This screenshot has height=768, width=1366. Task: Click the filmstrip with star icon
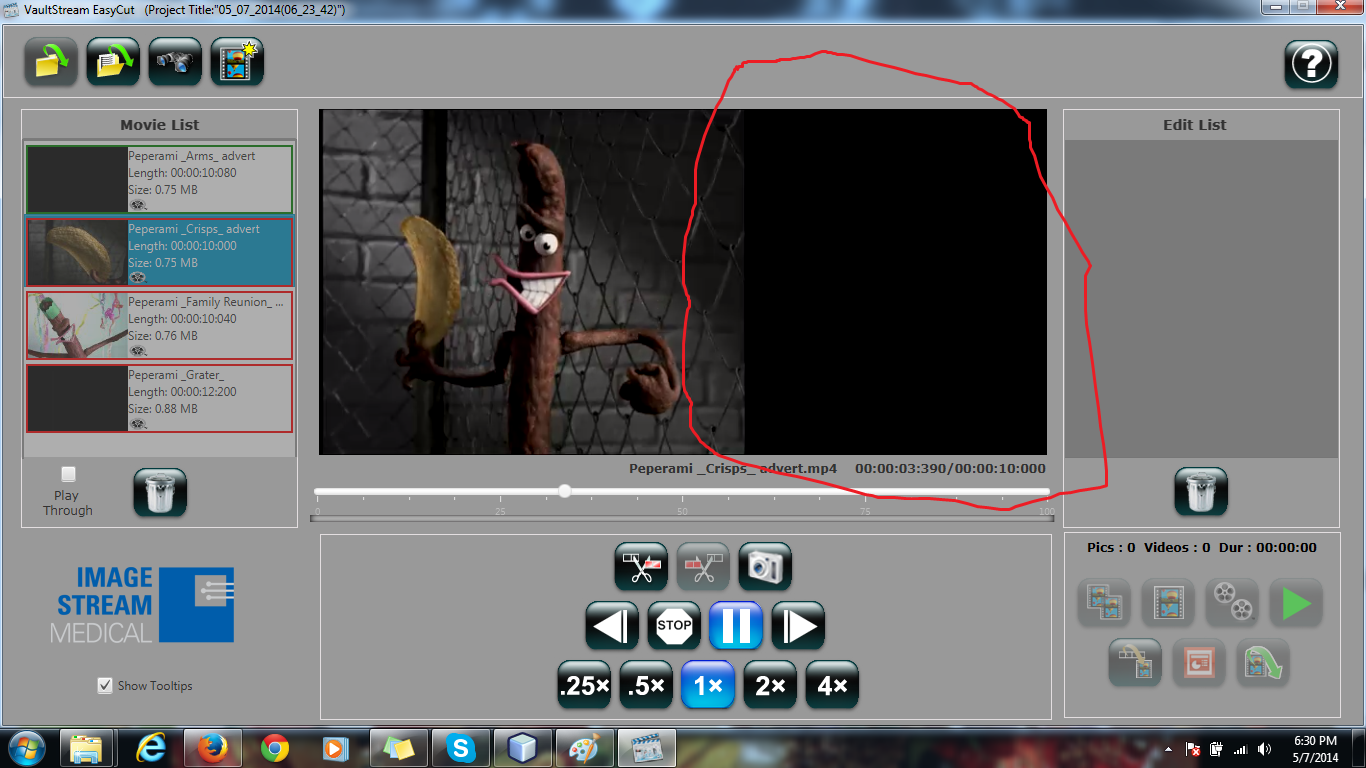(237, 62)
